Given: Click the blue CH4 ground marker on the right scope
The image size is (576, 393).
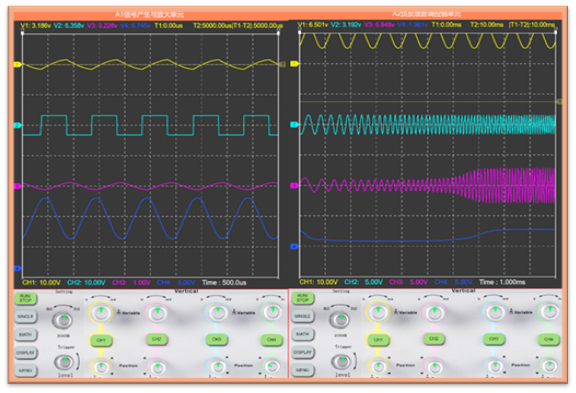Looking at the screenshot, I should (x=294, y=246).
